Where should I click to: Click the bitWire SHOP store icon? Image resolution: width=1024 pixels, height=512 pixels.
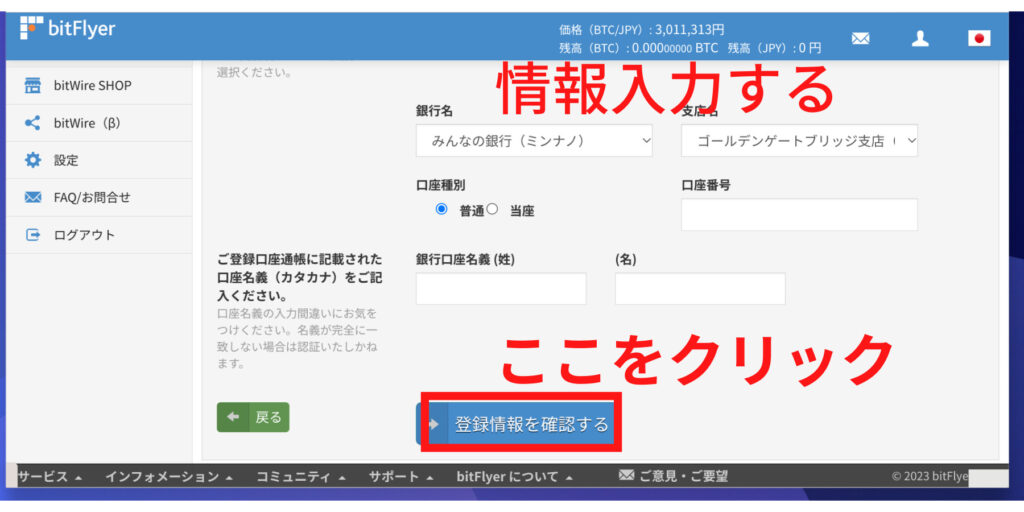[32, 86]
